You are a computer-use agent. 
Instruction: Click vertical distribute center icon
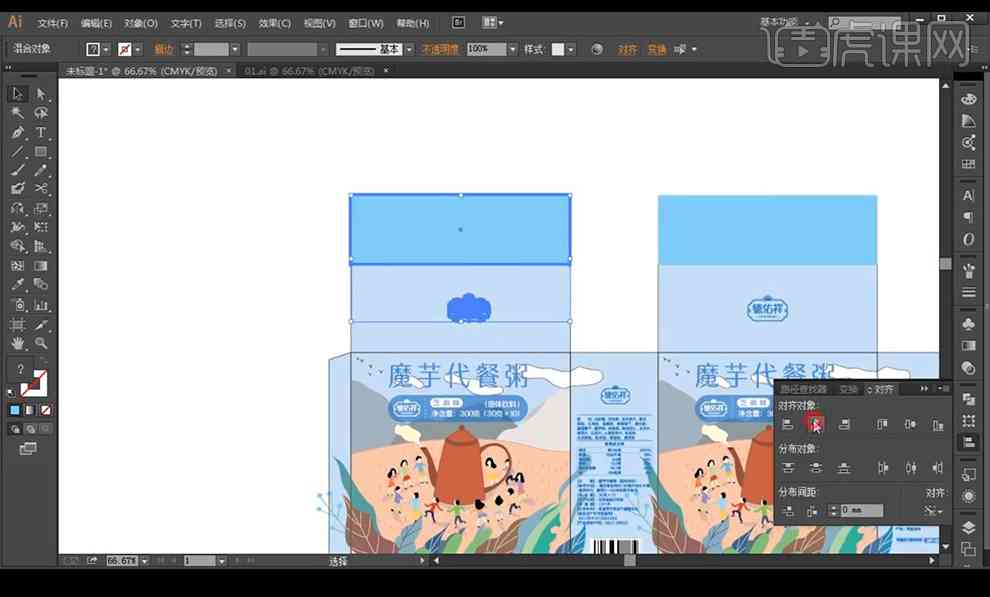(x=816, y=468)
